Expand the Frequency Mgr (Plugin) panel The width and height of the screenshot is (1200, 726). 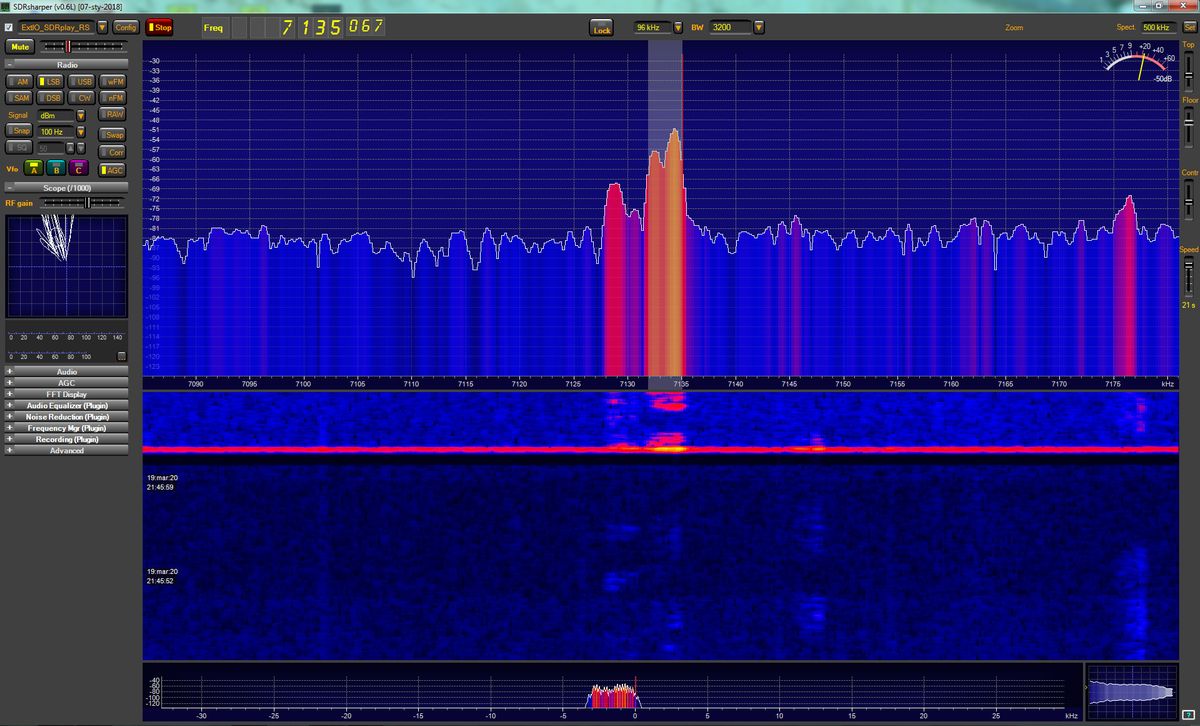pyautogui.click(x=67, y=428)
